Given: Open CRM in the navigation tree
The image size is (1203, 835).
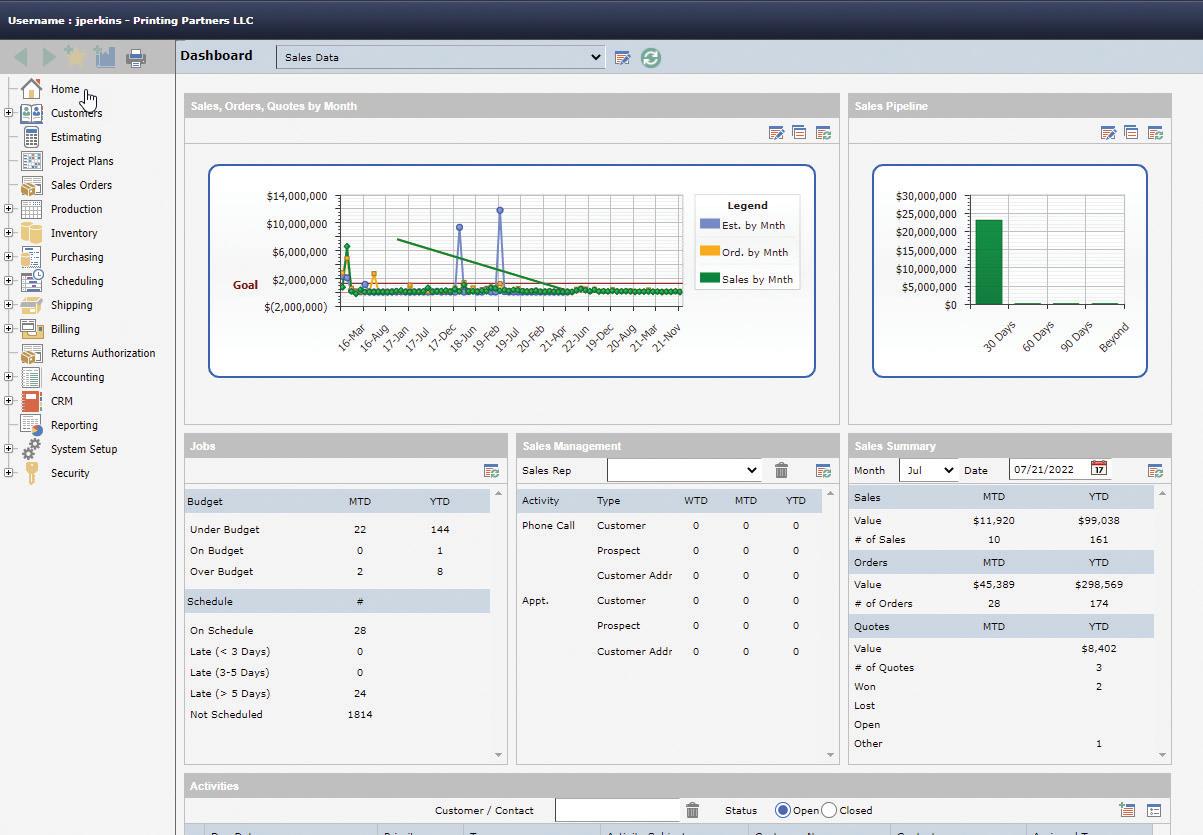Looking at the screenshot, I should pos(62,401).
